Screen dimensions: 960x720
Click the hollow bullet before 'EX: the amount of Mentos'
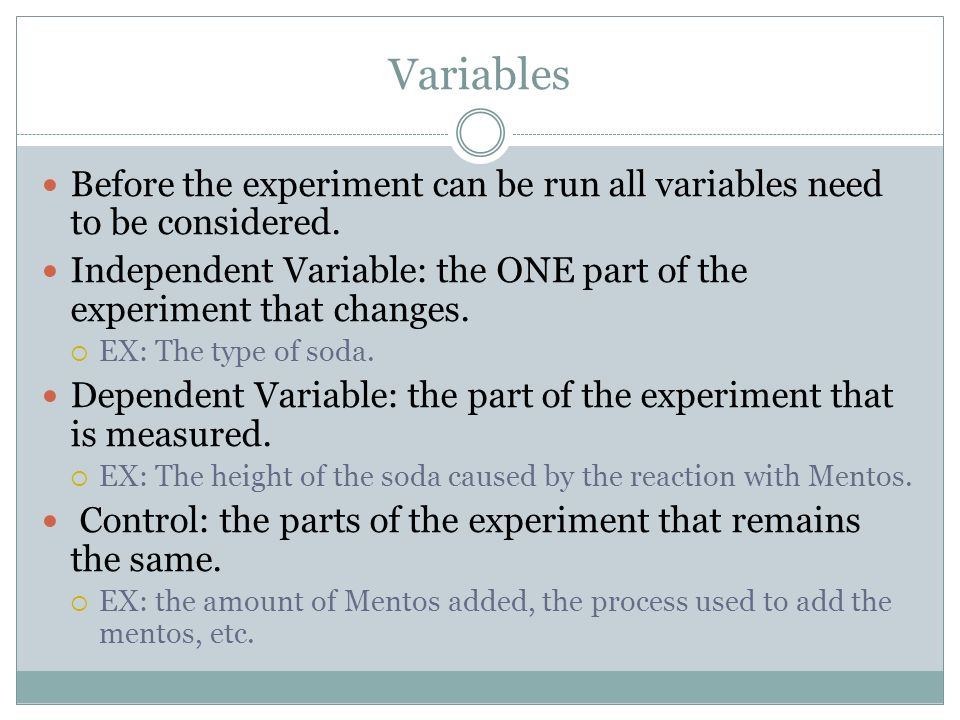pos(79,604)
